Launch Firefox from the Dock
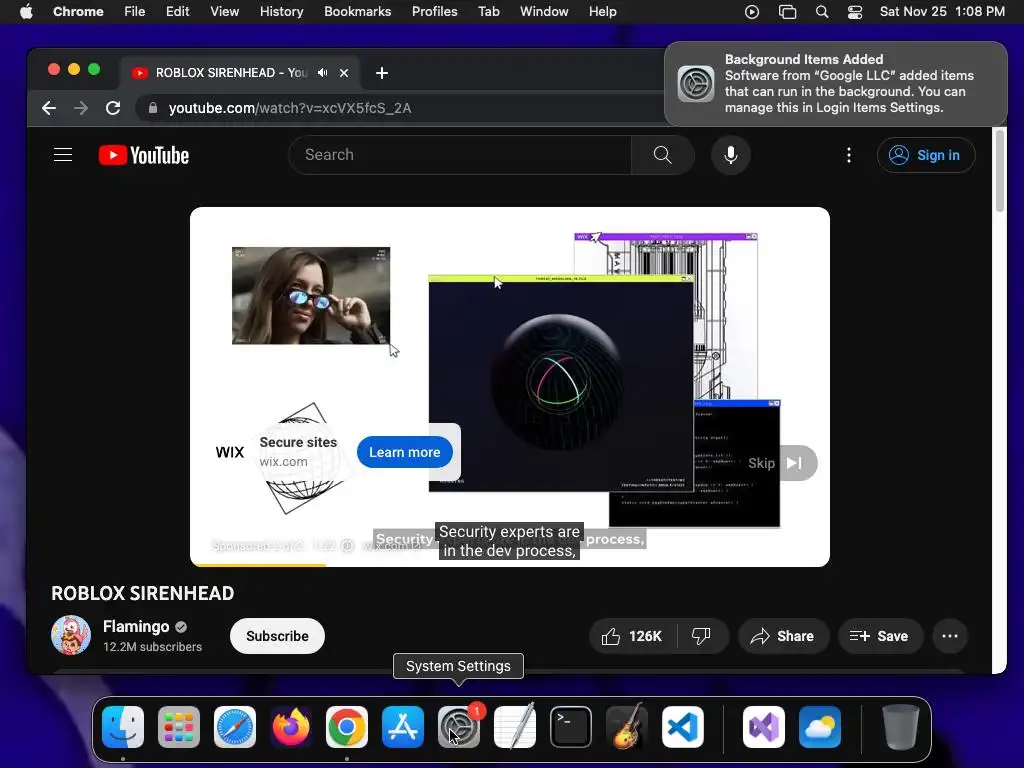The image size is (1024, 768). (291, 727)
